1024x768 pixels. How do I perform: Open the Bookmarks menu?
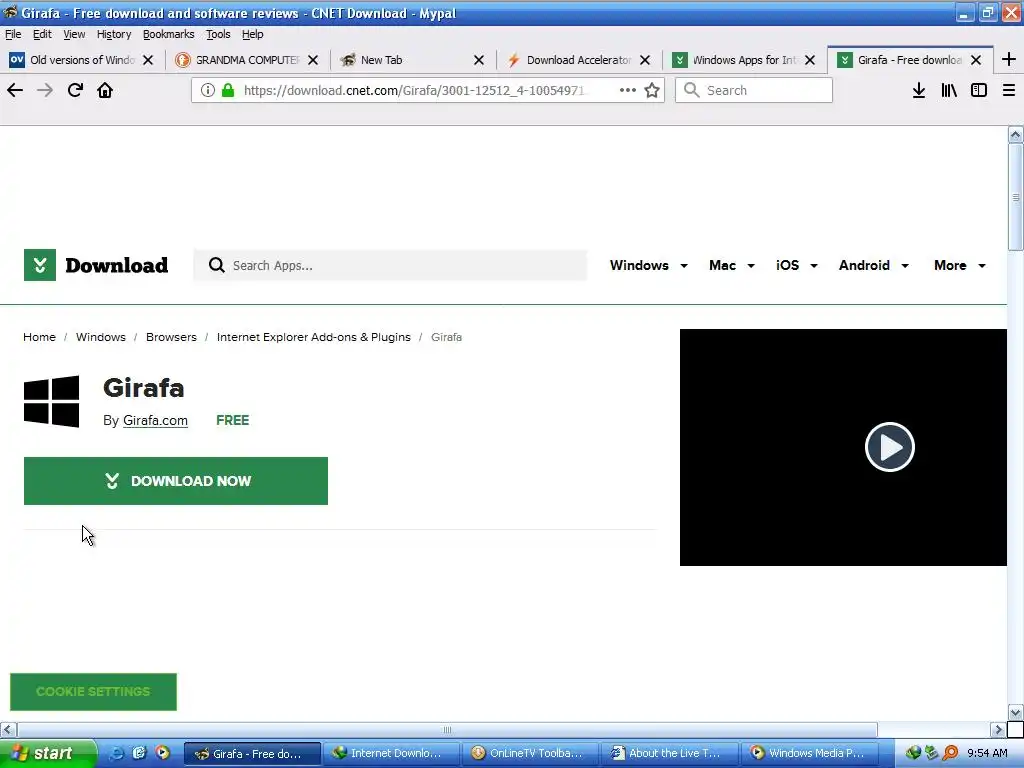(168, 34)
